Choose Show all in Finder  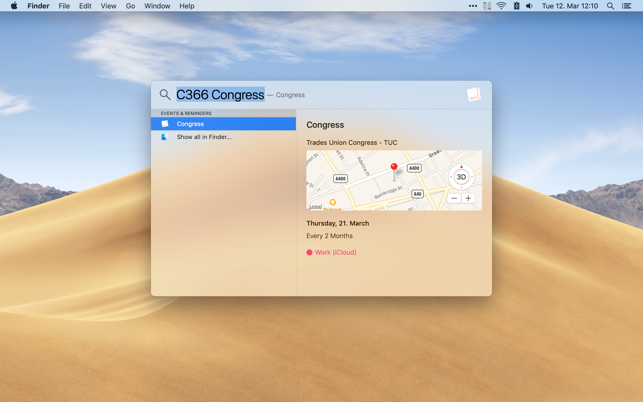[223, 137]
